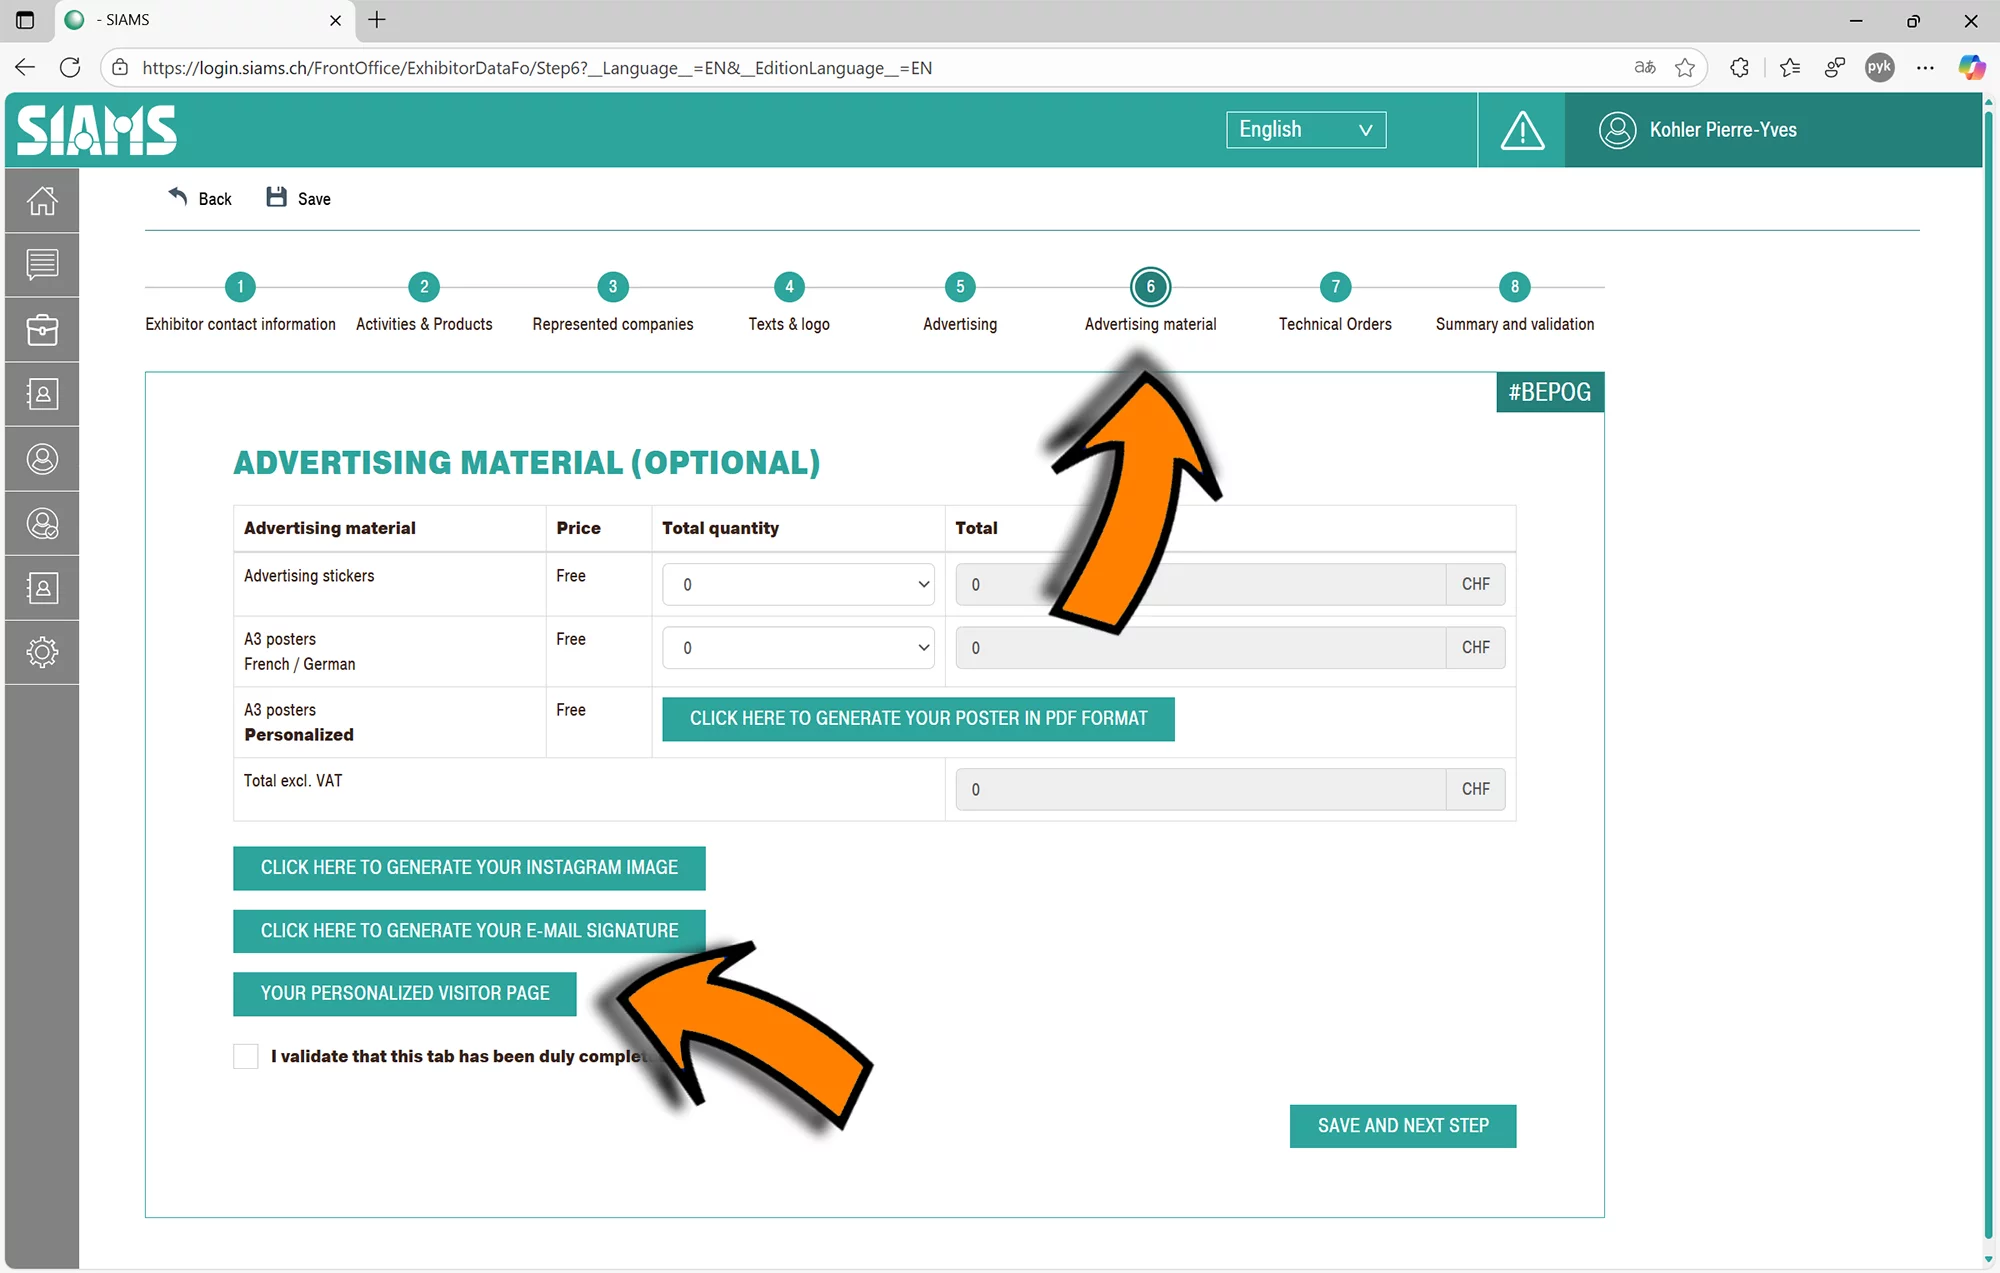
Task: Go to step 4 Texts & logo
Action: pyautogui.click(x=789, y=288)
